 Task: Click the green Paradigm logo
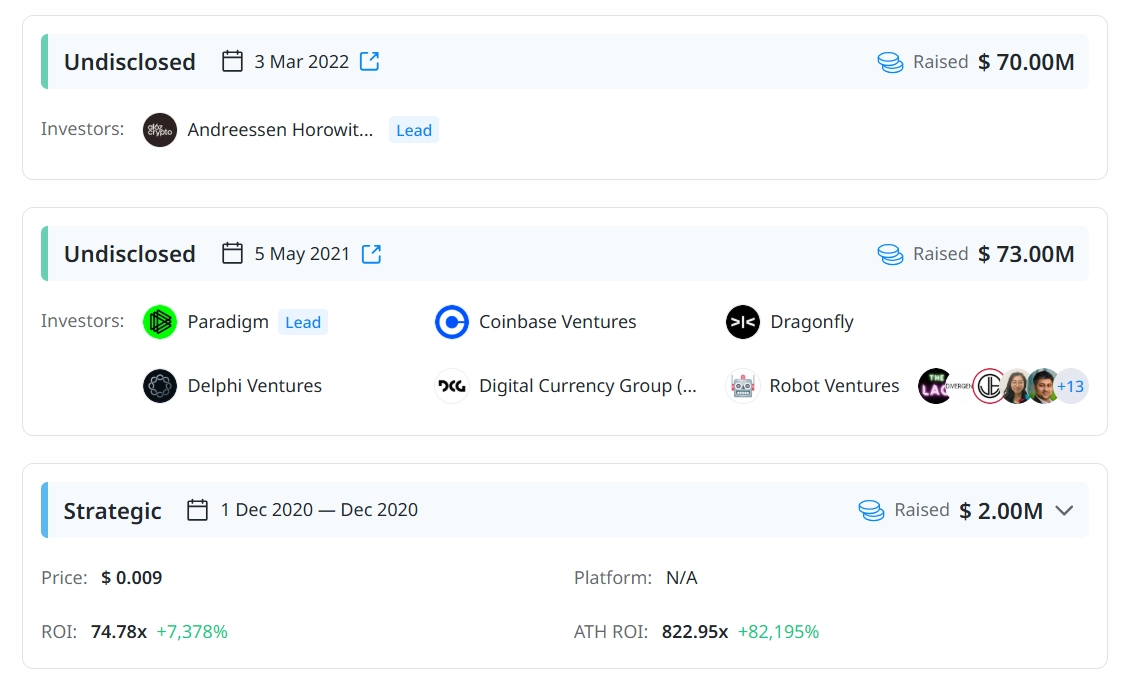[160, 322]
